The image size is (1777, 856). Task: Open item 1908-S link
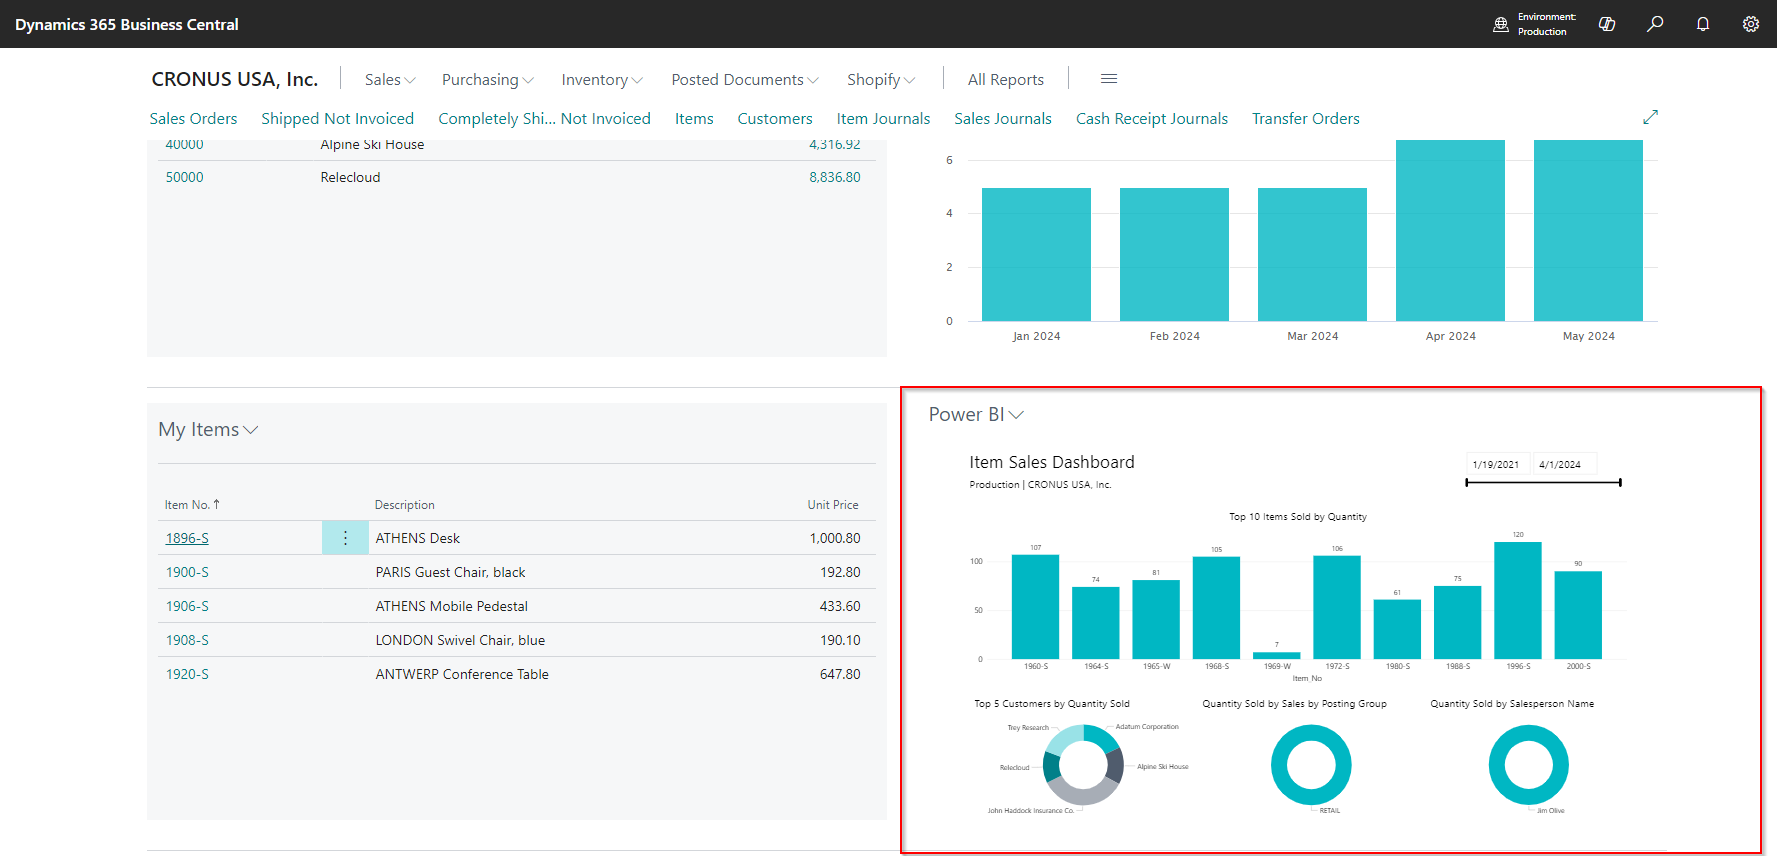tap(187, 640)
